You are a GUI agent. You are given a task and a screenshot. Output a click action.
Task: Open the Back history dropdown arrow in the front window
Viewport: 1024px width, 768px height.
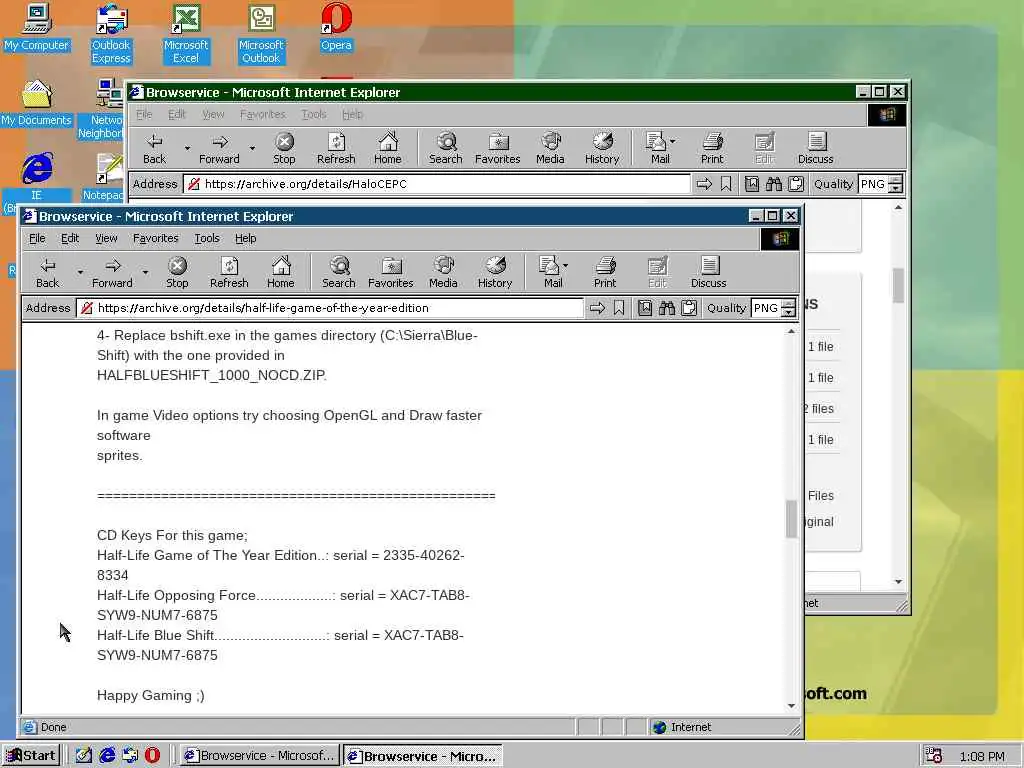click(x=80, y=272)
